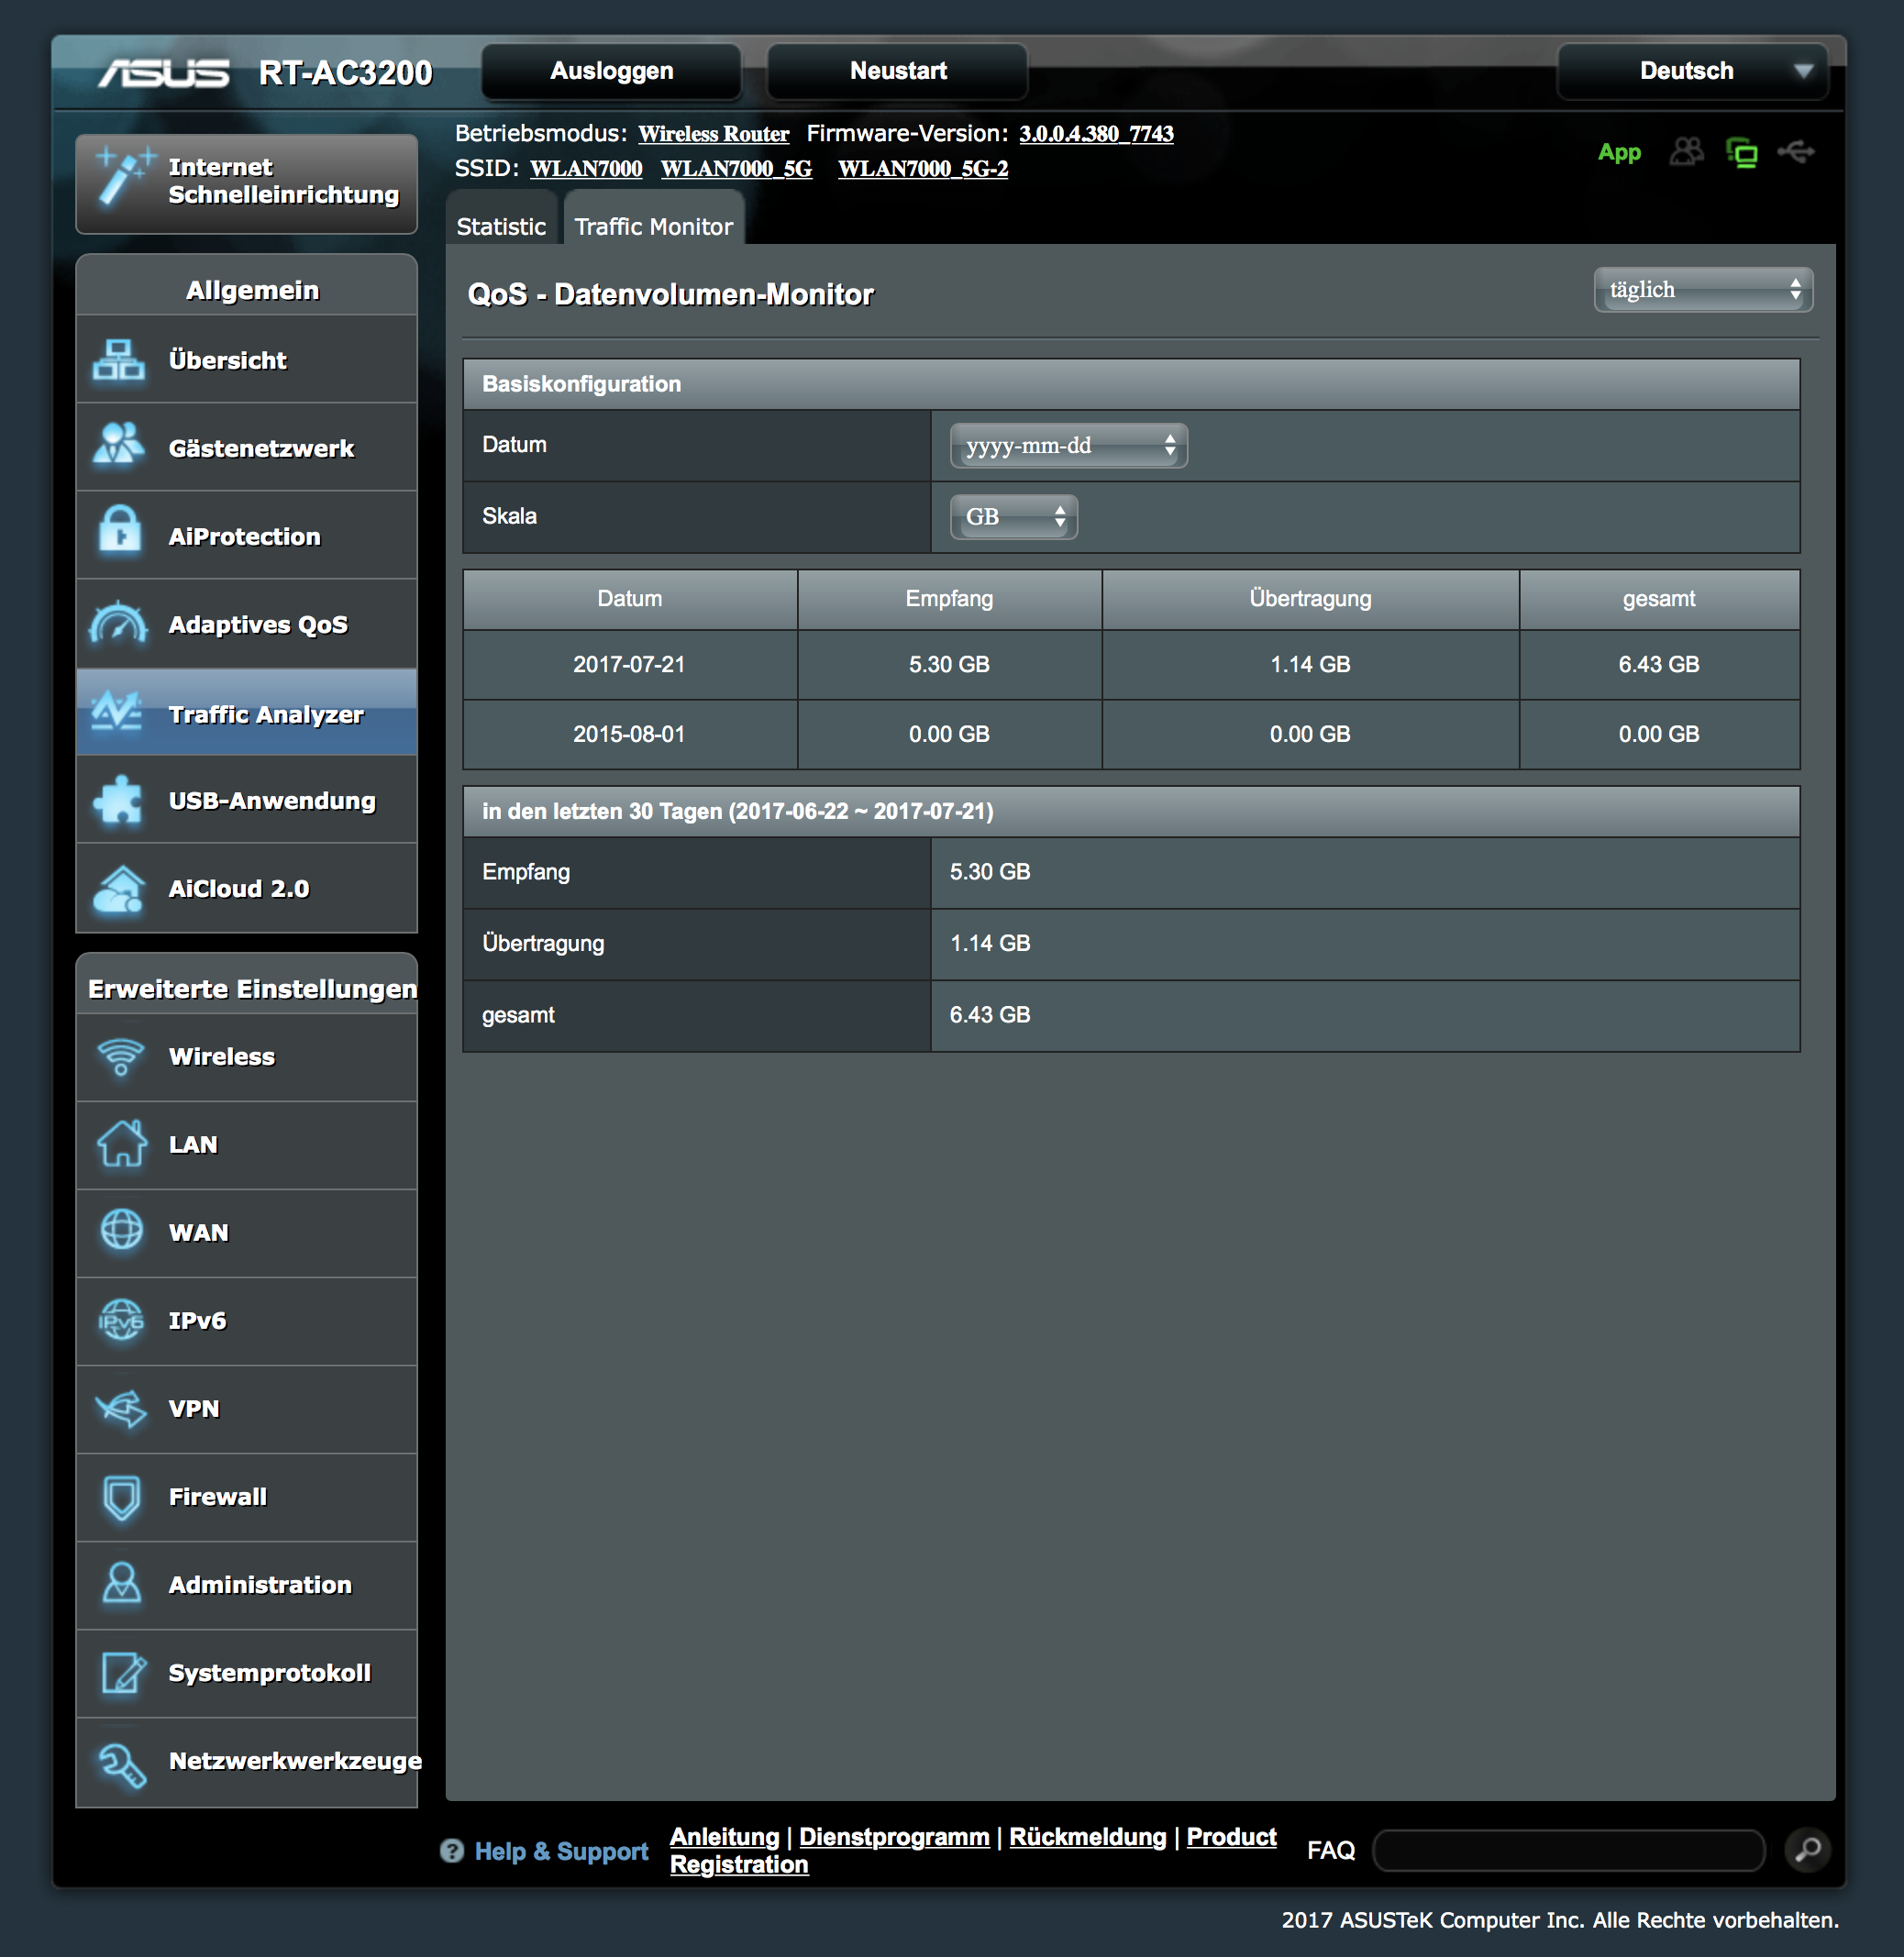Screen dimensions: 1904x1957
Task: Click the search magnifier icon next to FAQ
Action: coord(1807,1850)
